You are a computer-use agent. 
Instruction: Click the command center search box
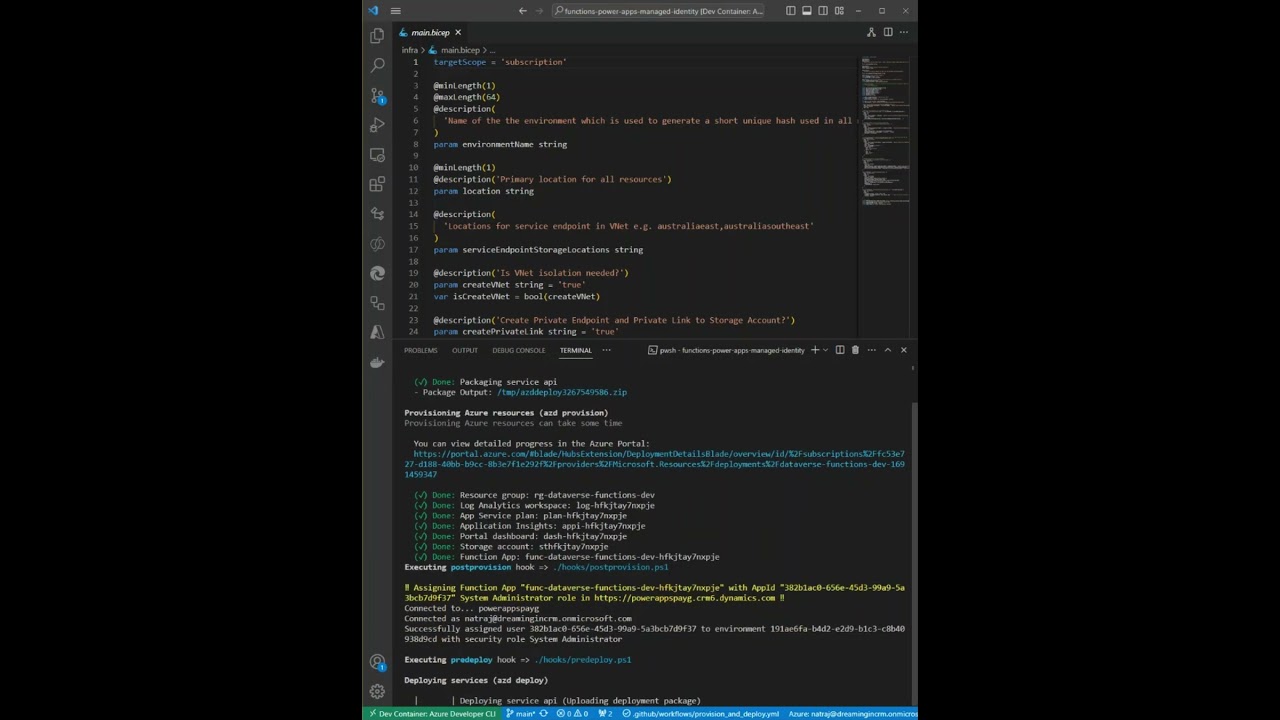point(659,11)
